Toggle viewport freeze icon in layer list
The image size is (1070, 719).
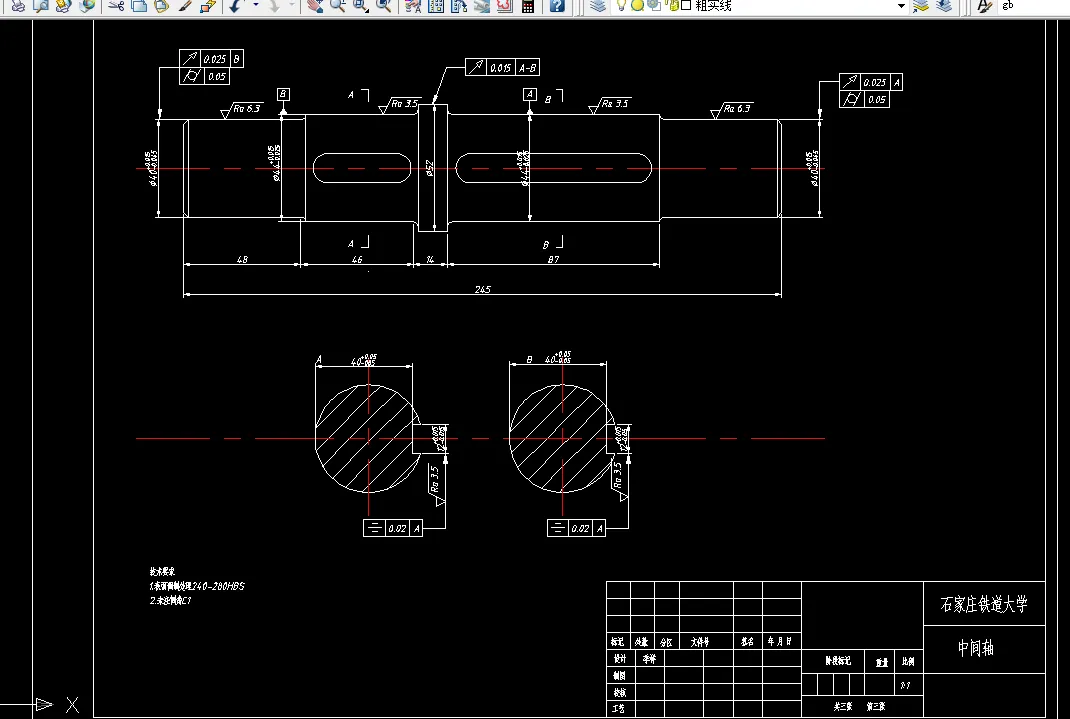pos(654,5)
